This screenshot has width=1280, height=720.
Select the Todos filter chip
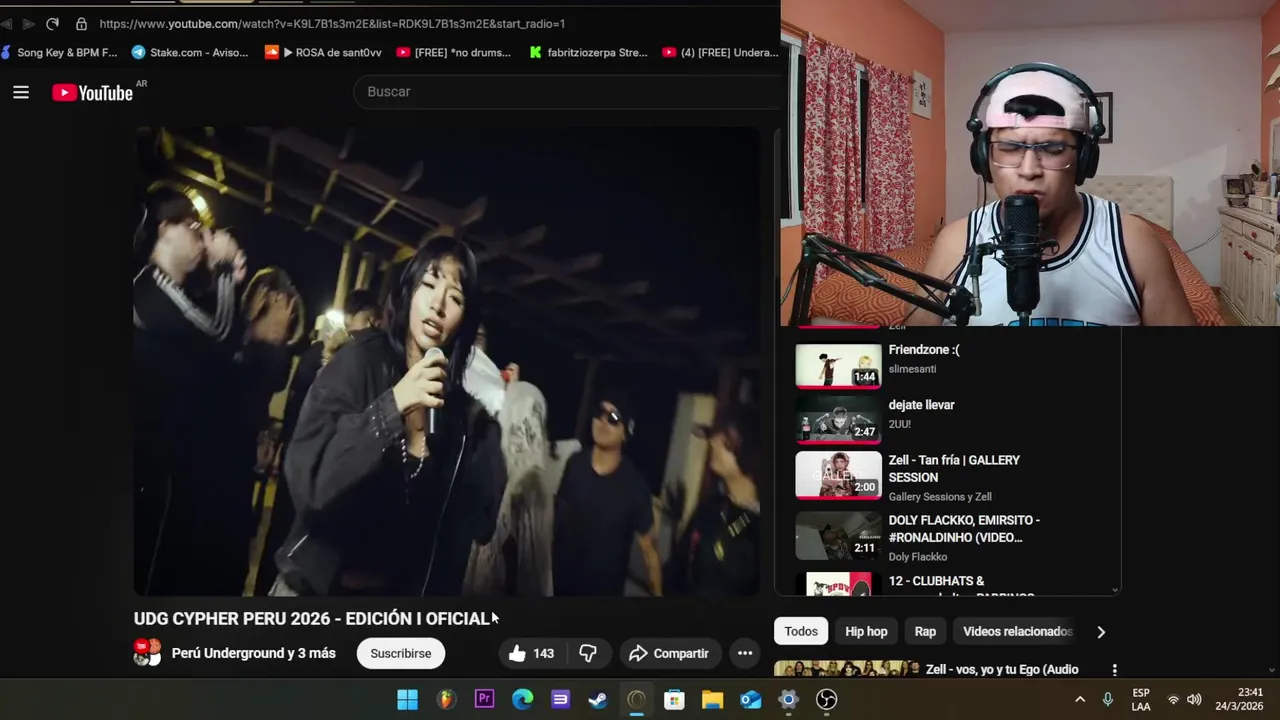coord(801,631)
